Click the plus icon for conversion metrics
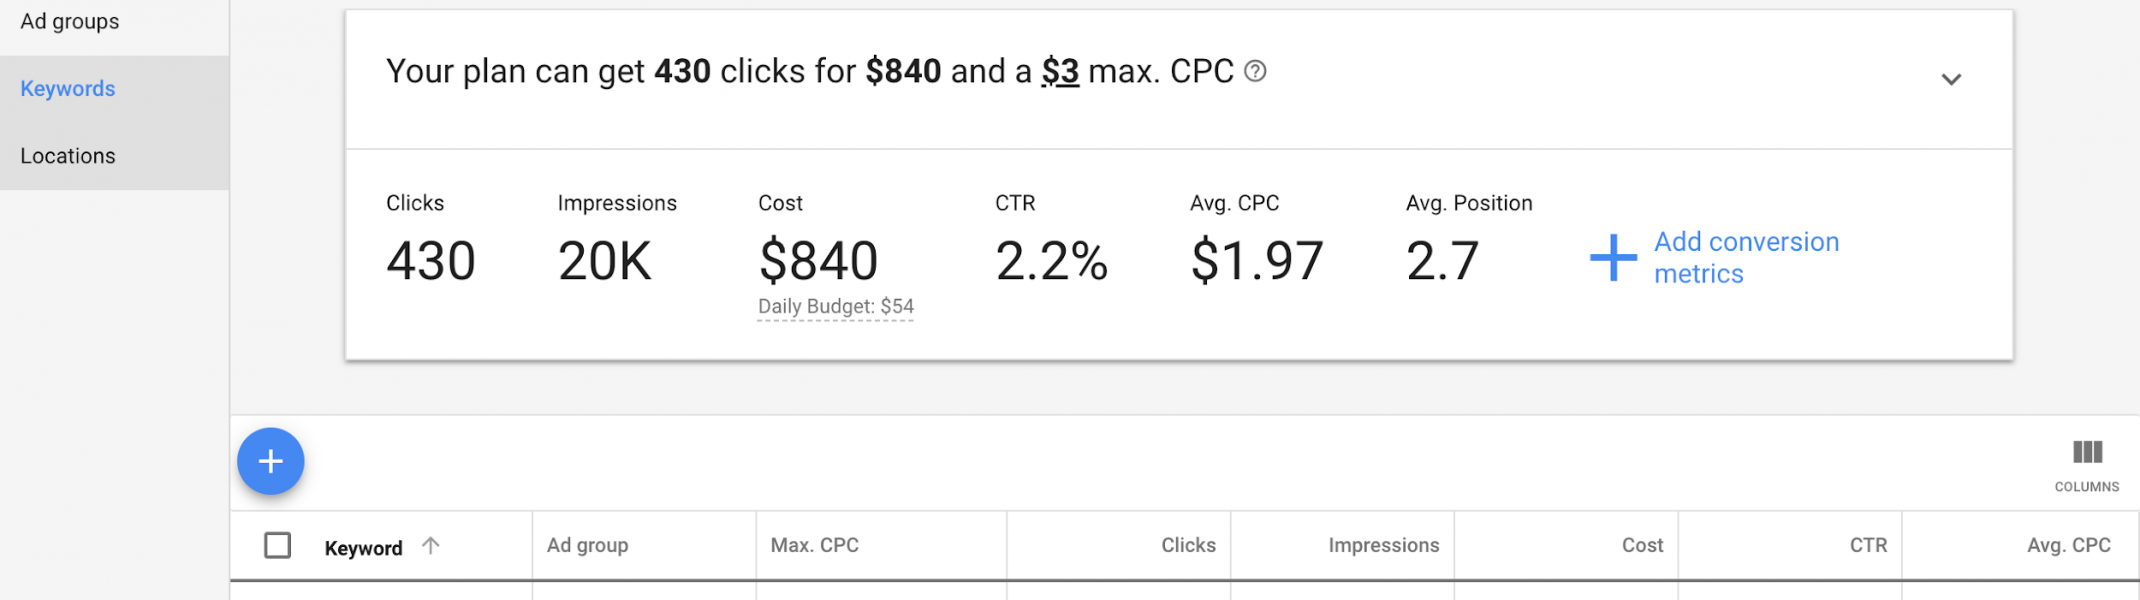 coord(1613,258)
